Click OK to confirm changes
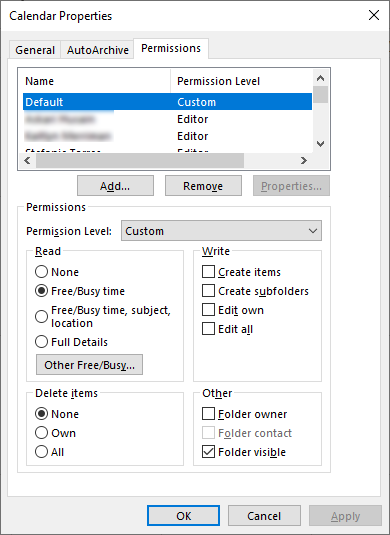 [x=184, y=516]
